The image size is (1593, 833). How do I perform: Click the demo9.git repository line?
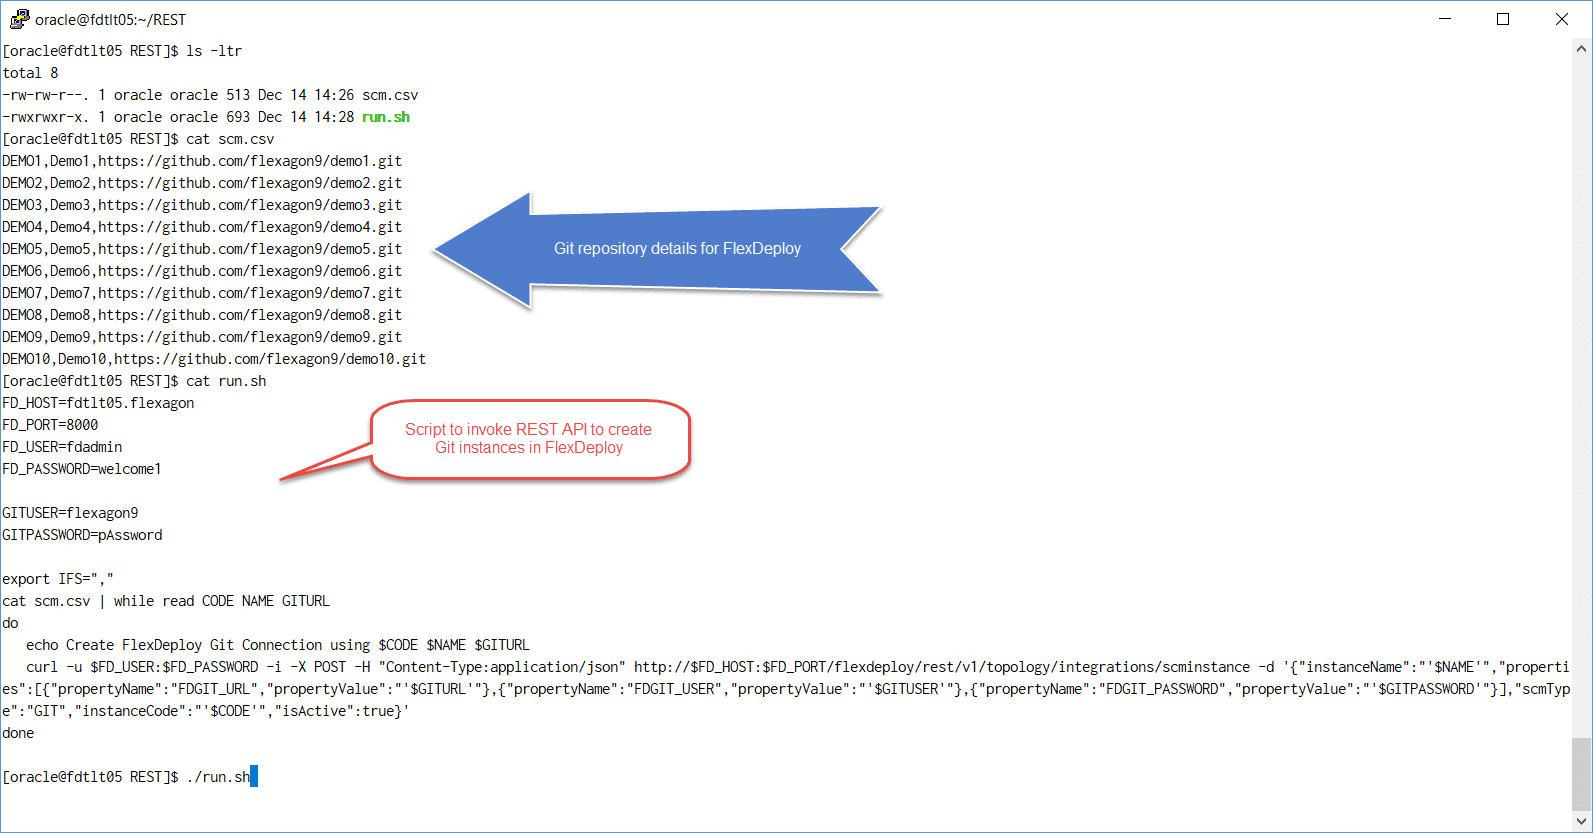pyautogui.click(x=202, y=337)
